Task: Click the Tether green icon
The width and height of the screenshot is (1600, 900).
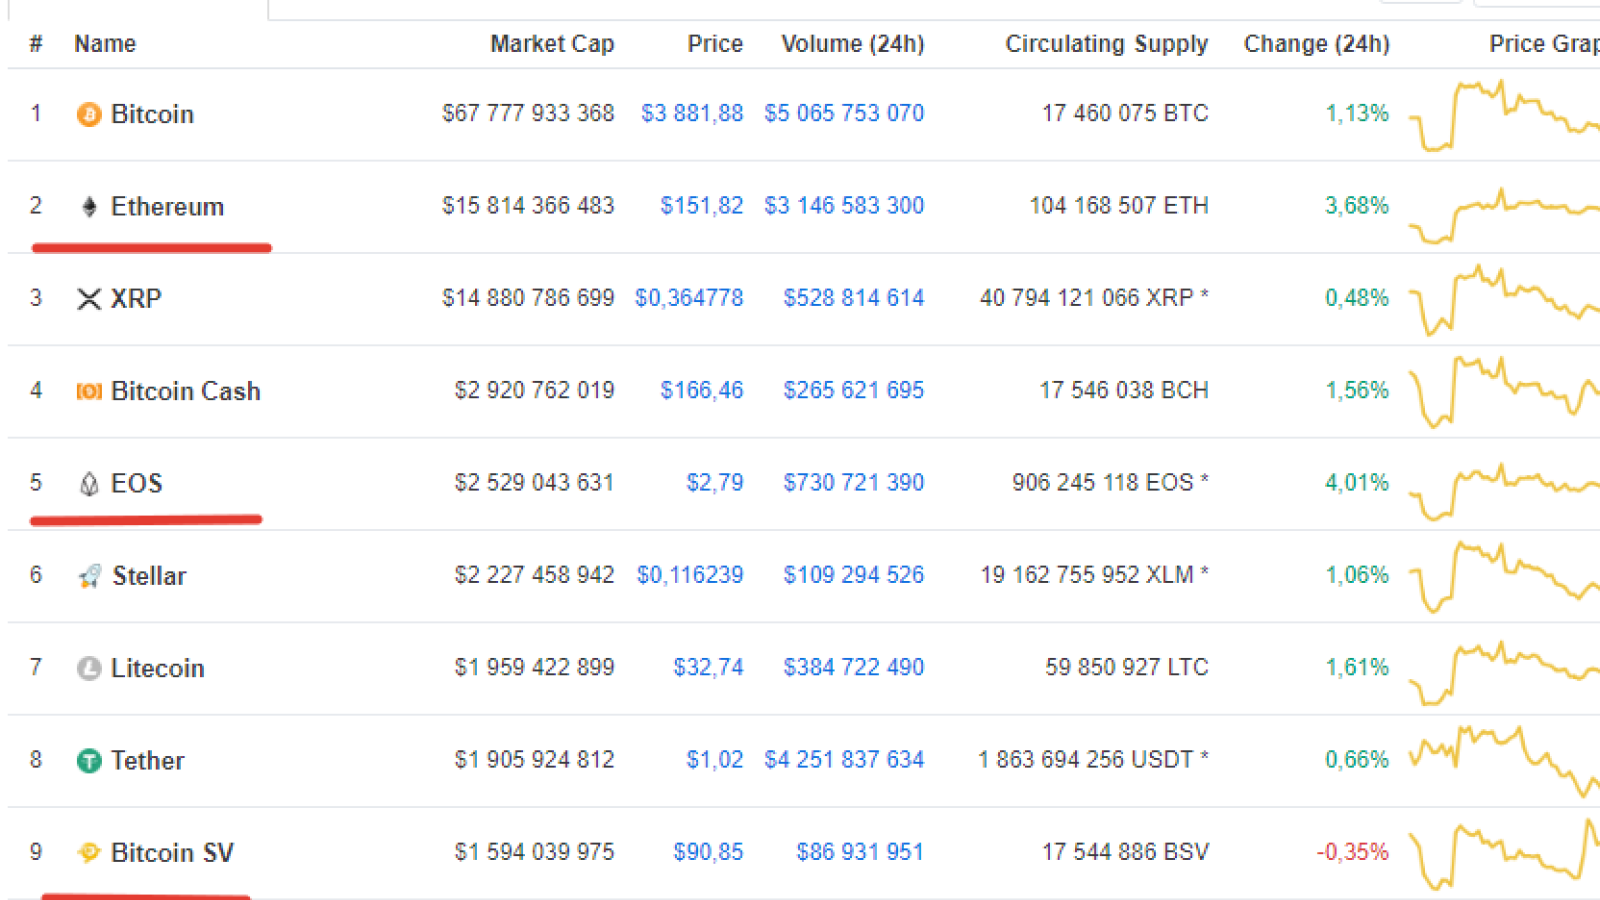Action: [x=89, y=761]
